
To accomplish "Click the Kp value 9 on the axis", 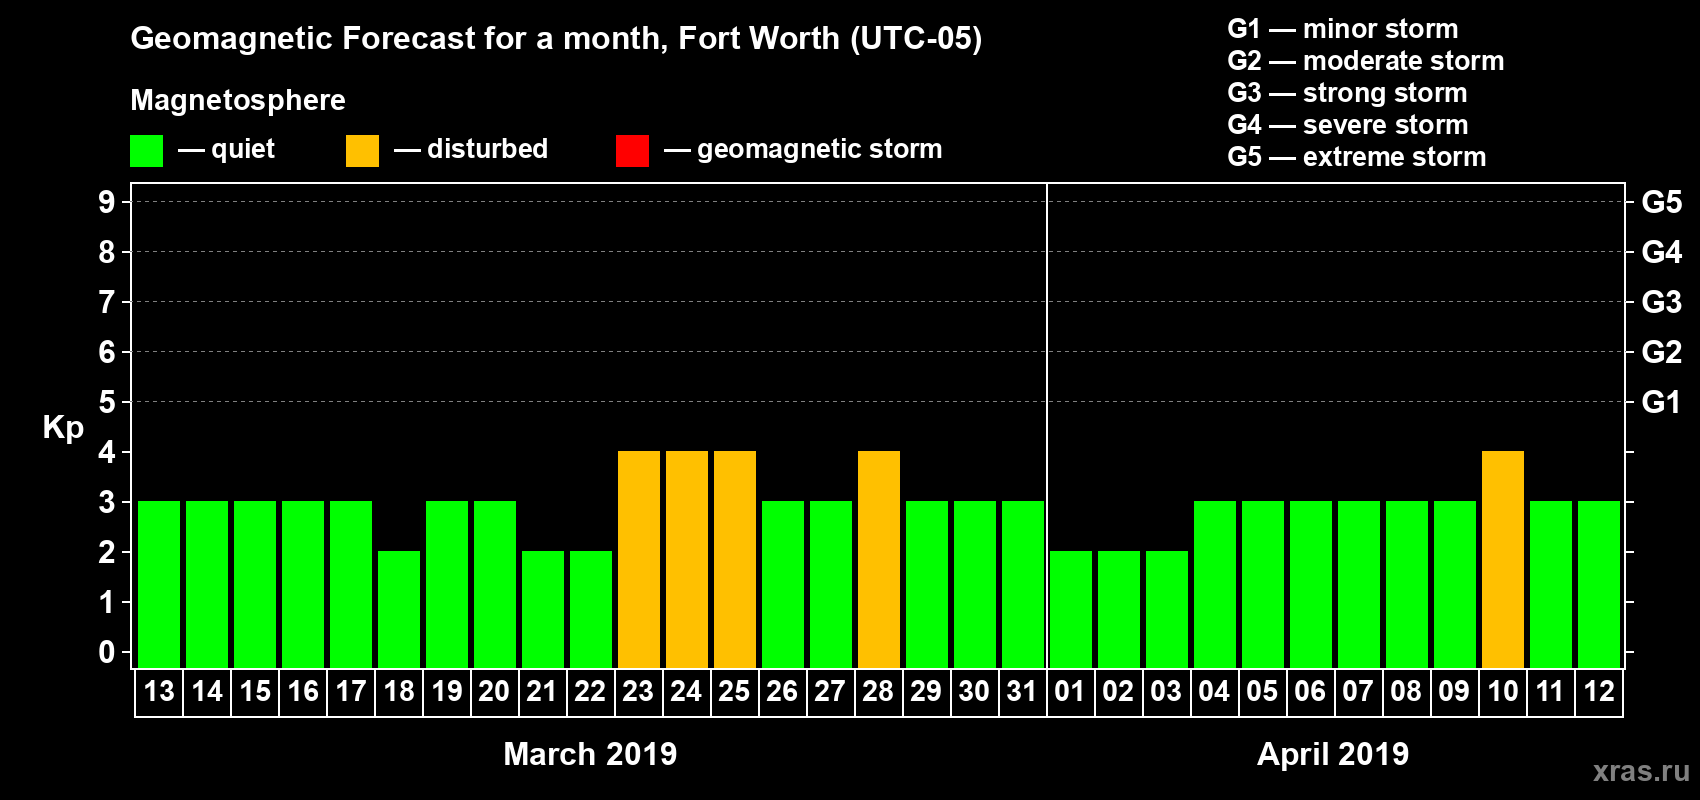I will [x=107, y=202].
